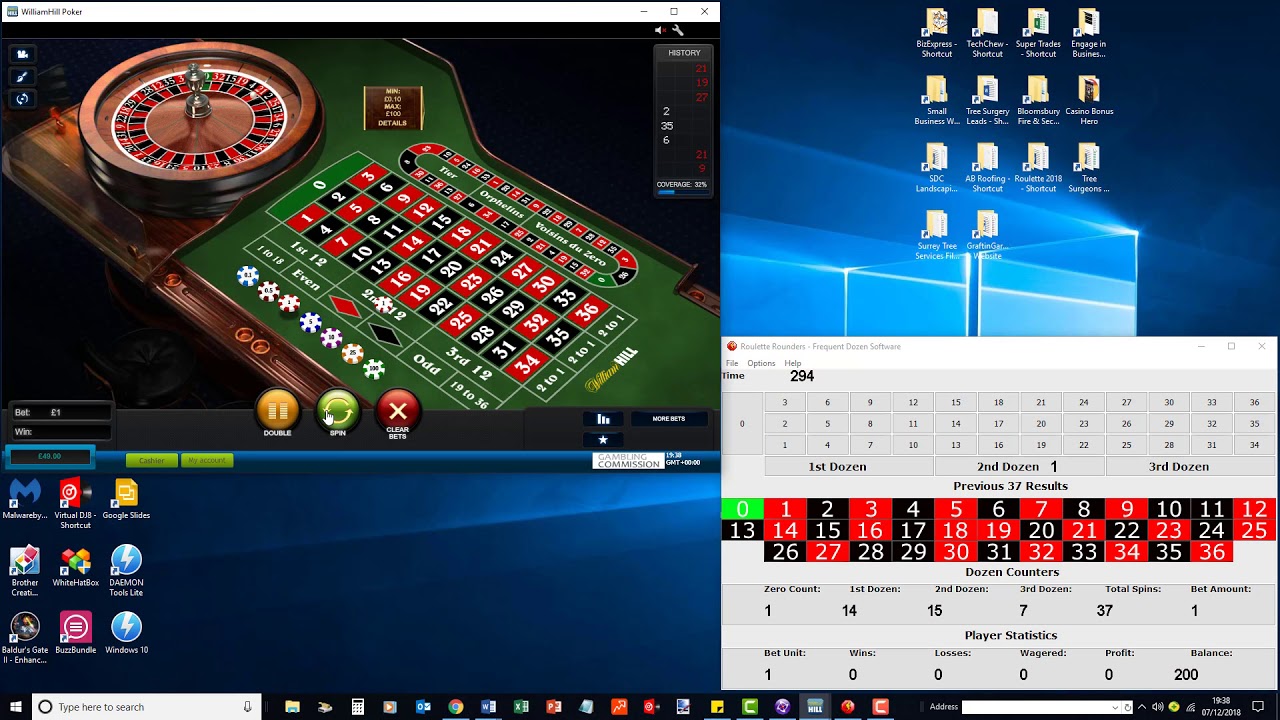Select the red 1 chip by the Even bet

pyautogui.click(x=289, y=303)
